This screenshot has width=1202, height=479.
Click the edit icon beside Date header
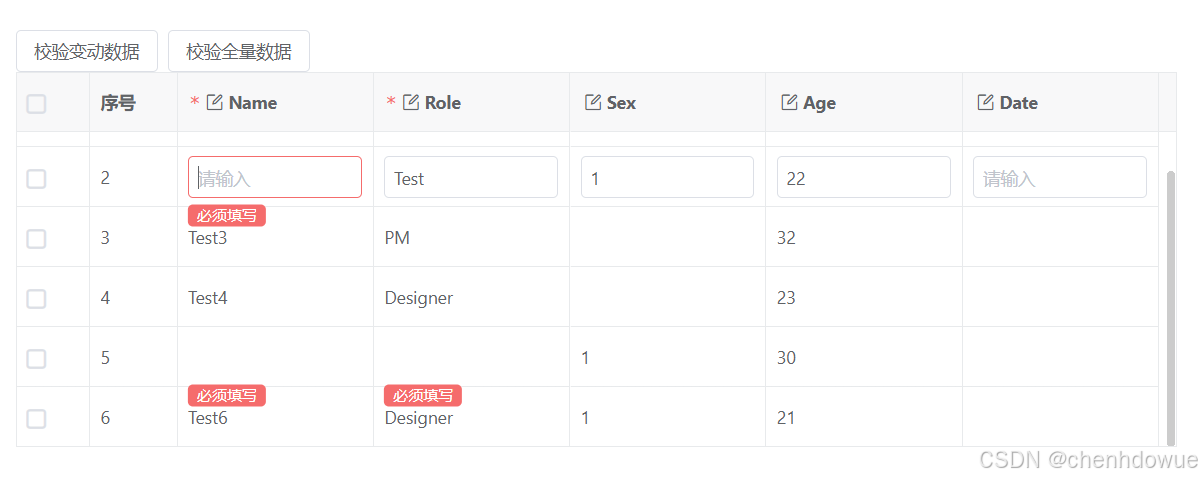point(985,103)
